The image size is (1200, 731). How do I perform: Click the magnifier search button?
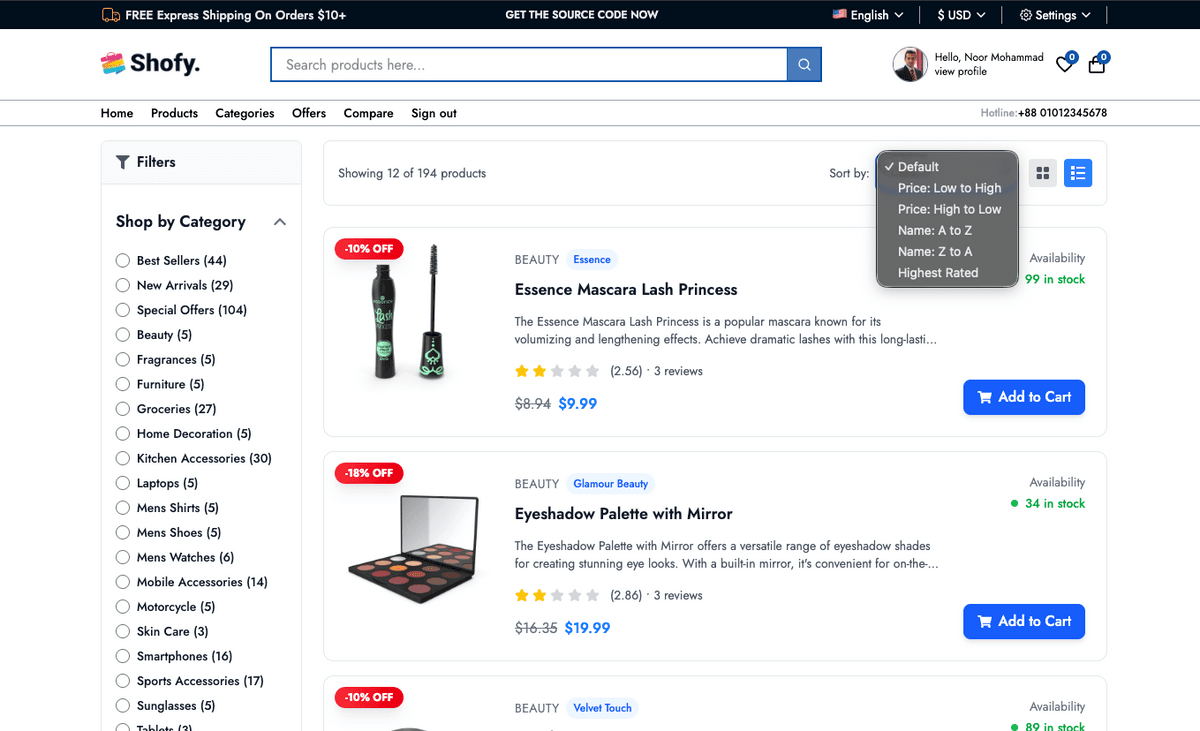804,65
